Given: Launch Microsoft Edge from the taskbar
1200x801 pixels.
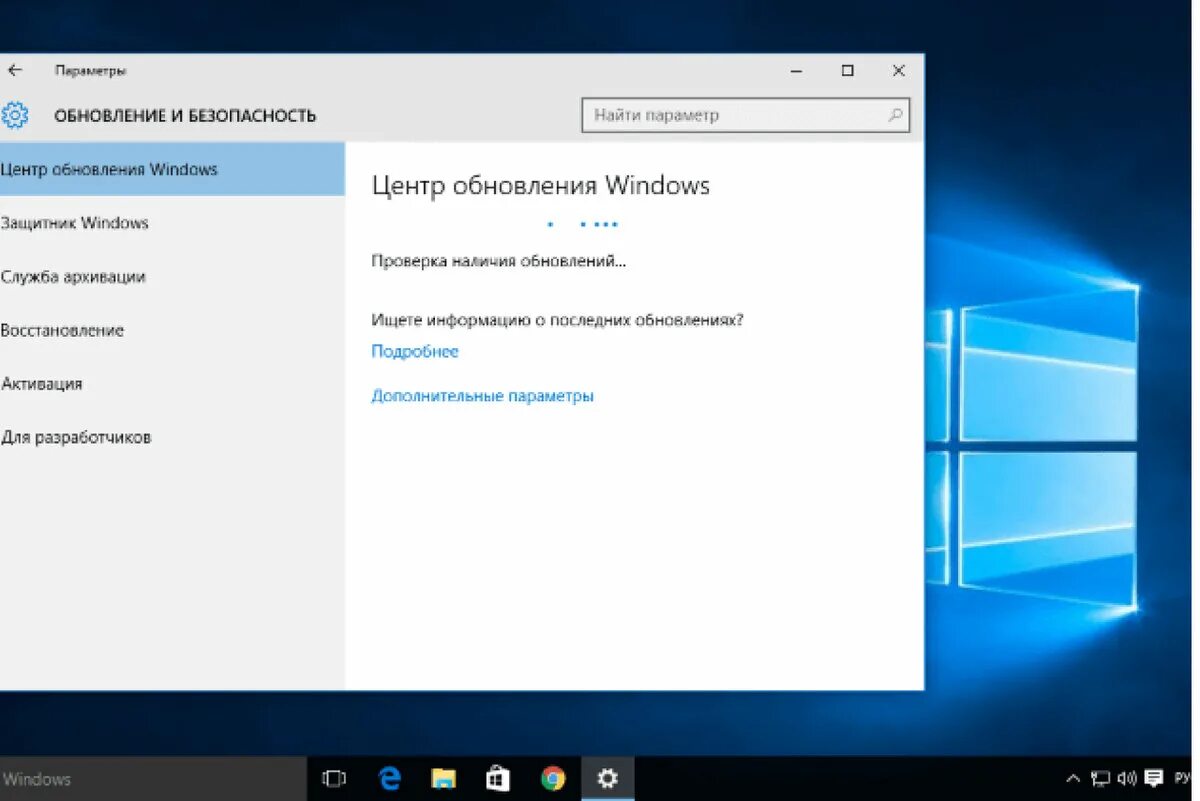Looking at the screenshot, I should [389, 778].
